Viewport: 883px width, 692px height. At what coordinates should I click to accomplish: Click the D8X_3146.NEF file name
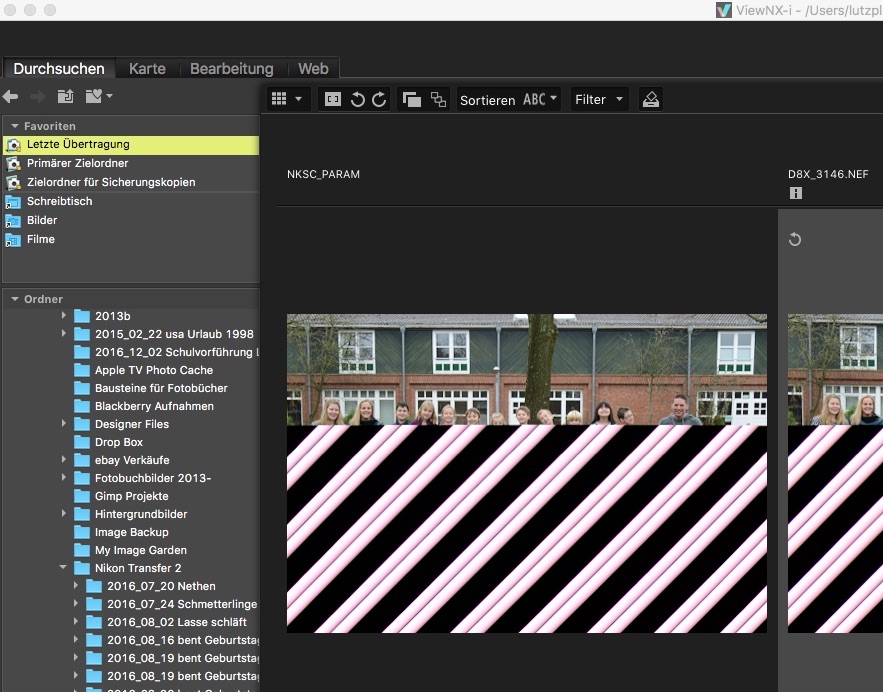828,175
